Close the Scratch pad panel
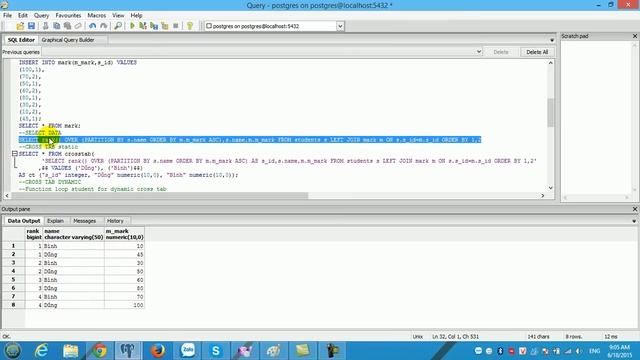The image size is (640, 360). tap(635, 36)
